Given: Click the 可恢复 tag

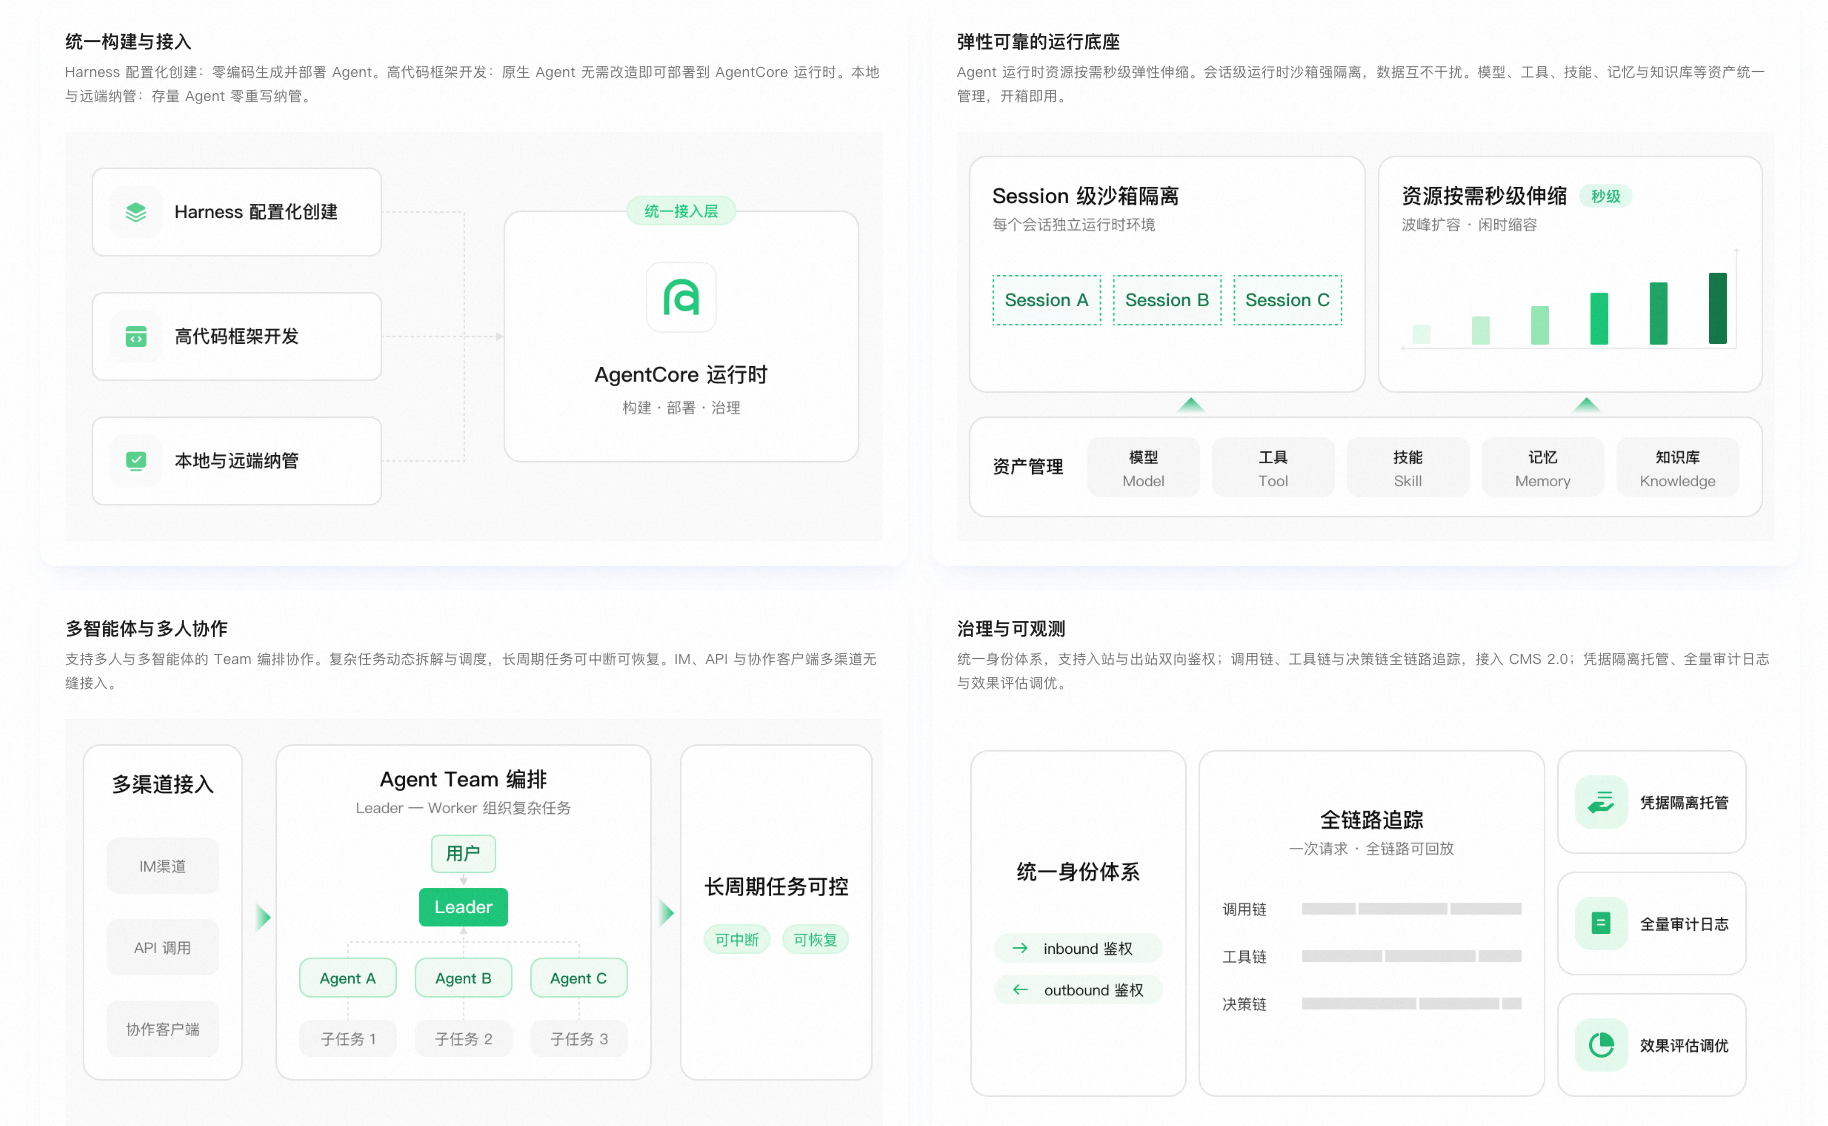Looking at the screenshot, I should click(816, 940).
